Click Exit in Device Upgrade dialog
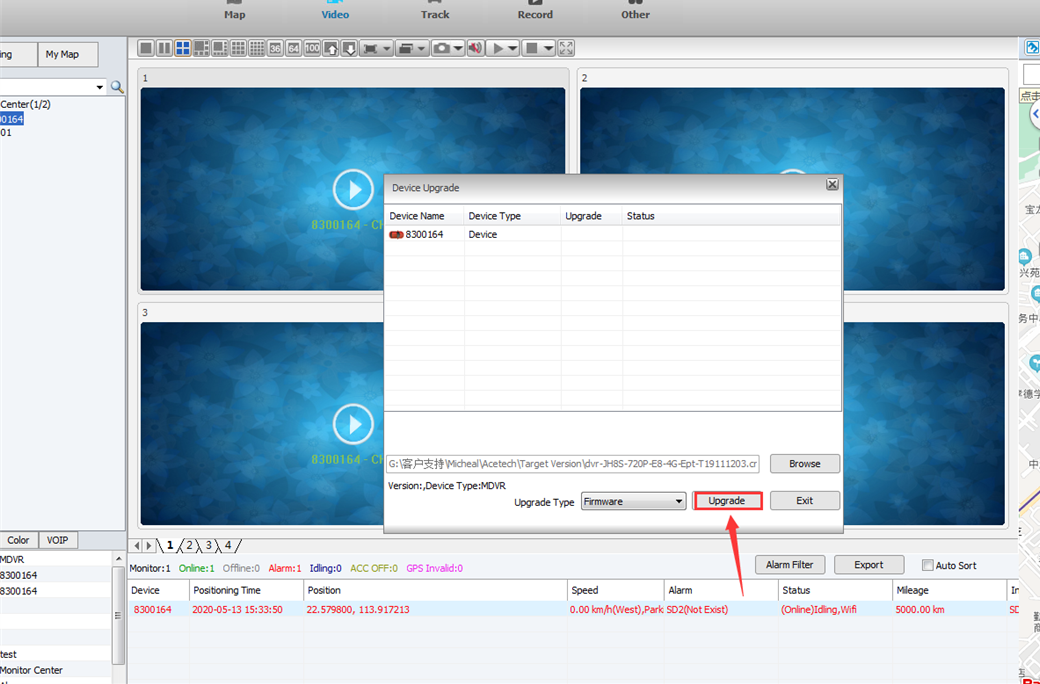 [805, 501]
